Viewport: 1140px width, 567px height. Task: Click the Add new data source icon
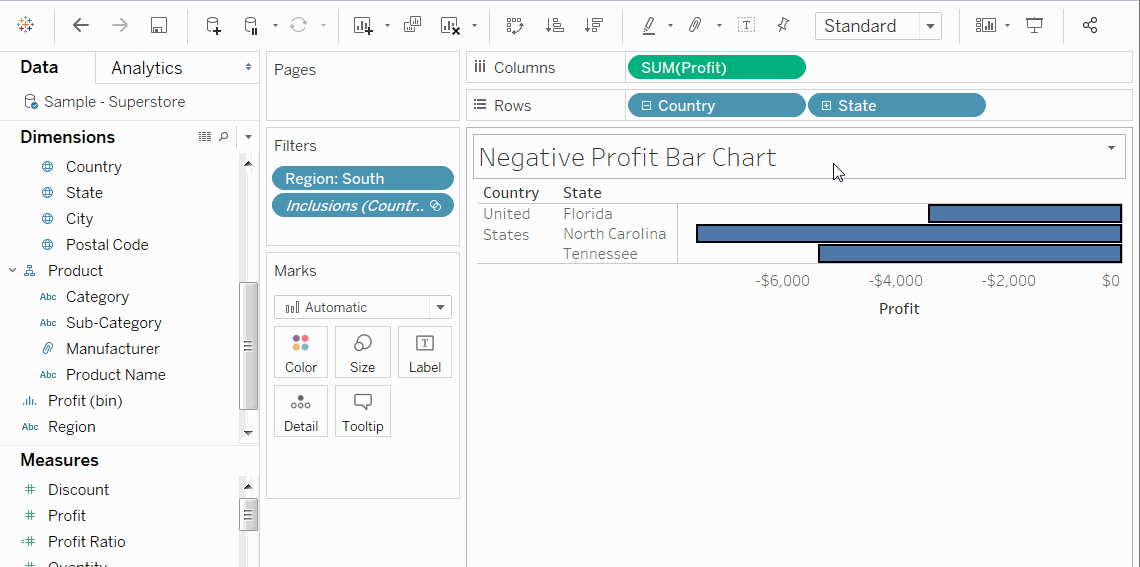213,26
